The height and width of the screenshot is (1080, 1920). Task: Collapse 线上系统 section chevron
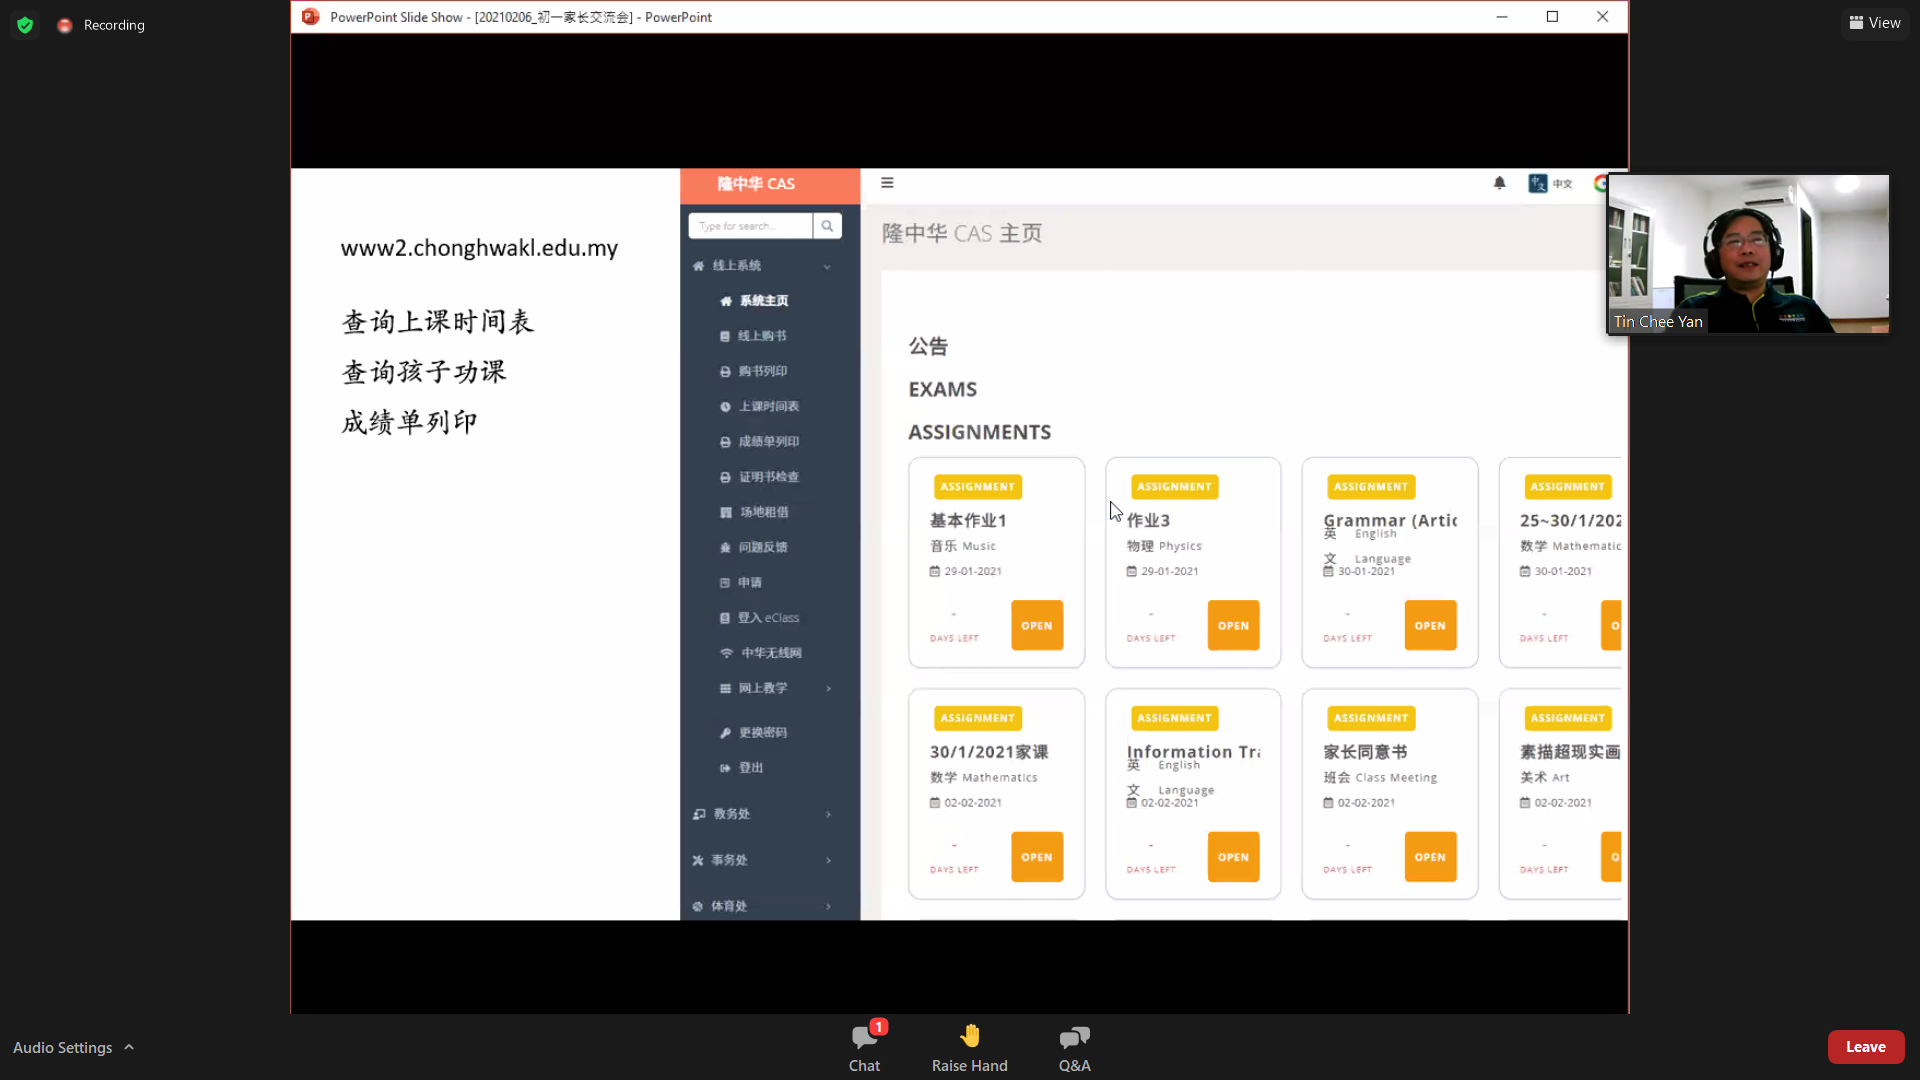827,266
